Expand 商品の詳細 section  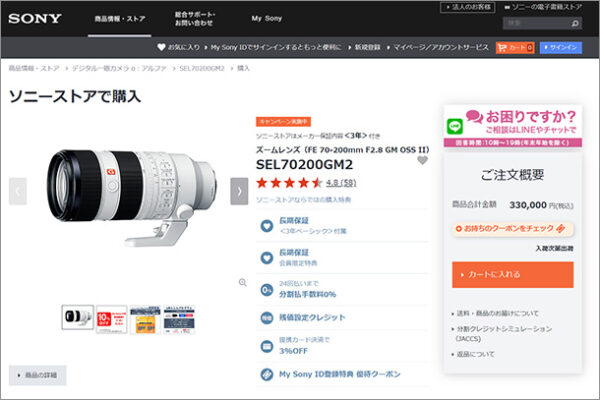[x=38, y=375]
